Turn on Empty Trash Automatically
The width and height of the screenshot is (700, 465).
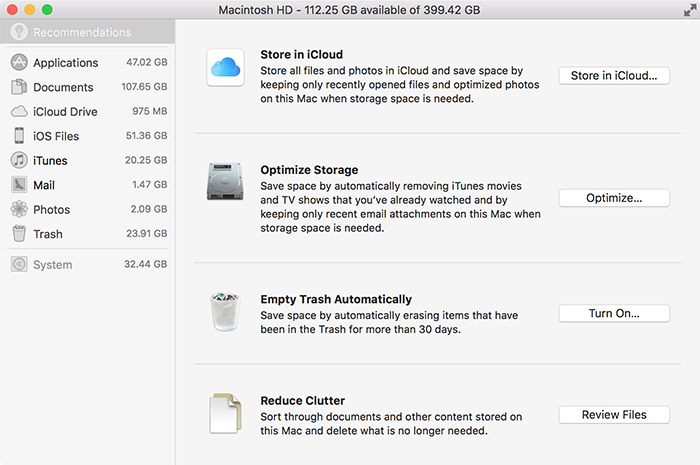614,313
